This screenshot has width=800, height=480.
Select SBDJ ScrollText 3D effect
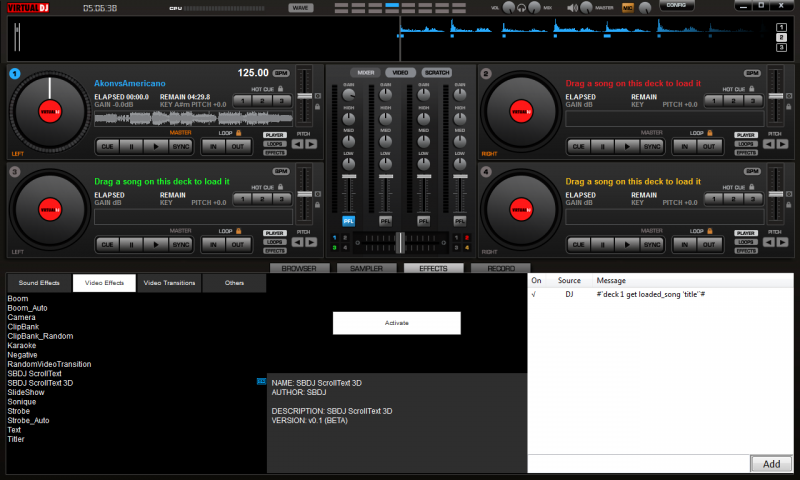[x=40, y=383]
